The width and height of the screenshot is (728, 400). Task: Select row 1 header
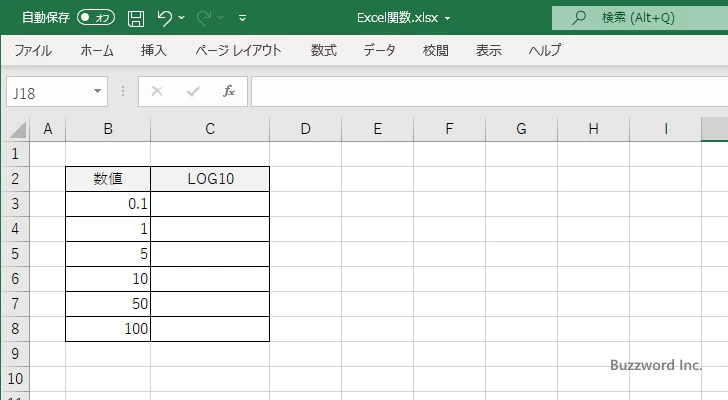coord(15,154)
